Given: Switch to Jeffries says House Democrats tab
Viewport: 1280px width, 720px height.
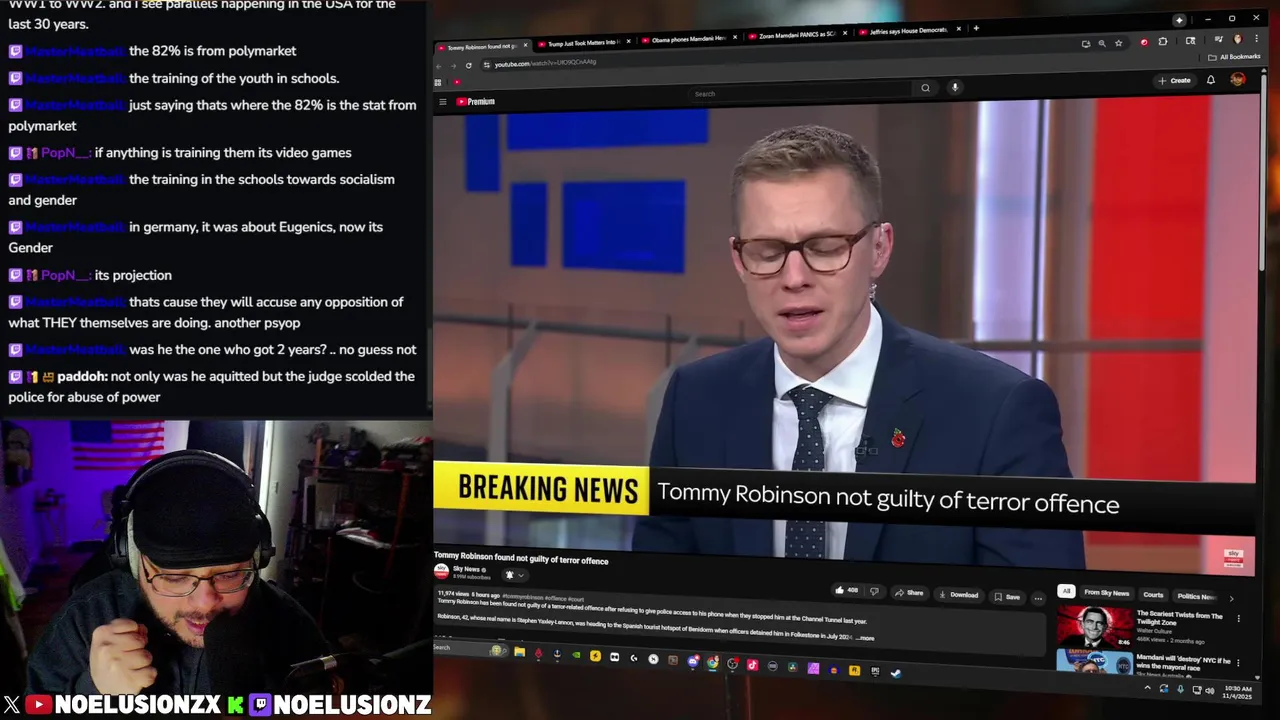Looking at the screenshot, I should (905, 31).
